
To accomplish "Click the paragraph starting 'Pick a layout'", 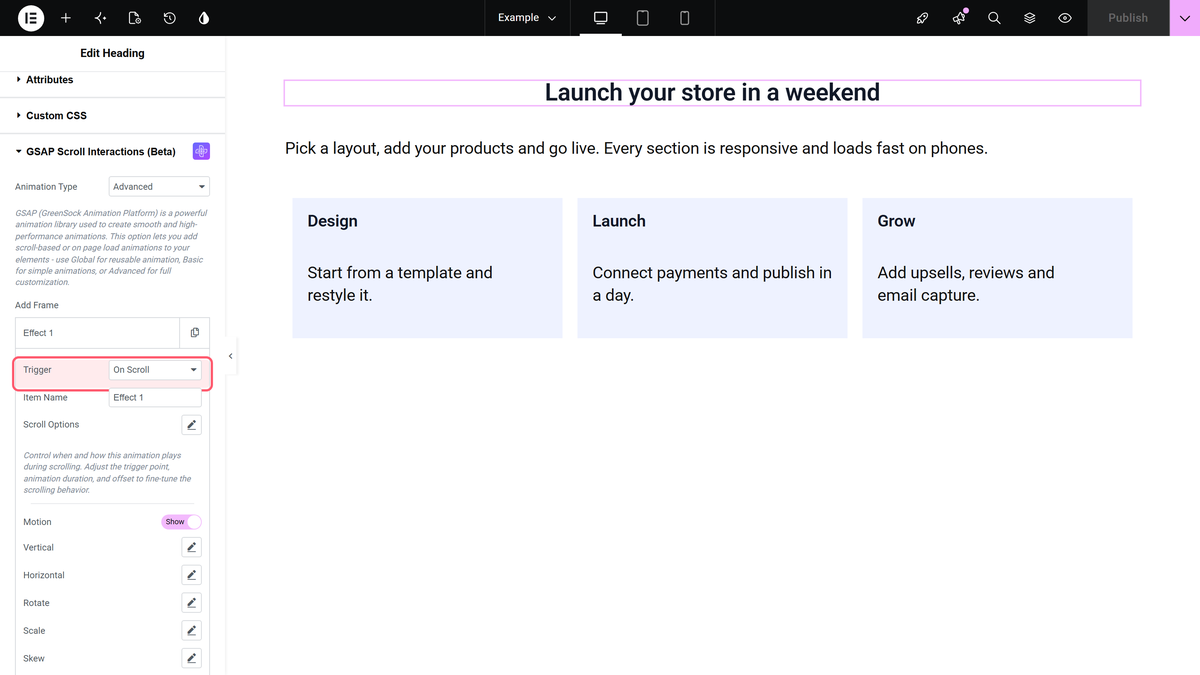I will tap(636, 148).
